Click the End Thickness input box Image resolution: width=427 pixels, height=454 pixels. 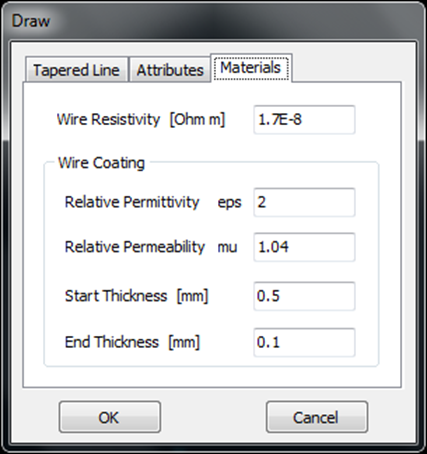(x=304, y=342)
